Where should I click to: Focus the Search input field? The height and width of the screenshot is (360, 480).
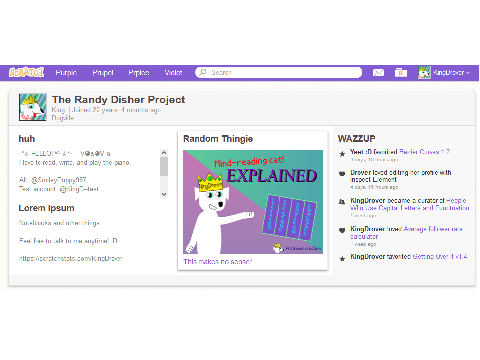pos(279,72)
